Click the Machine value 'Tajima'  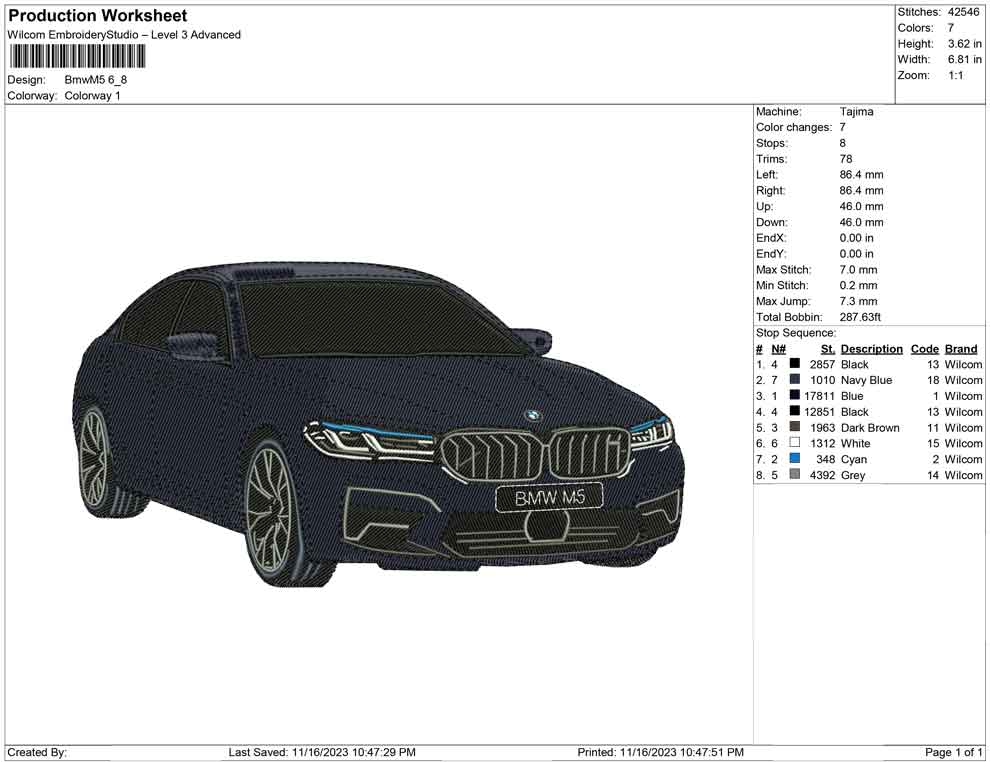click(x=857, y=112)
